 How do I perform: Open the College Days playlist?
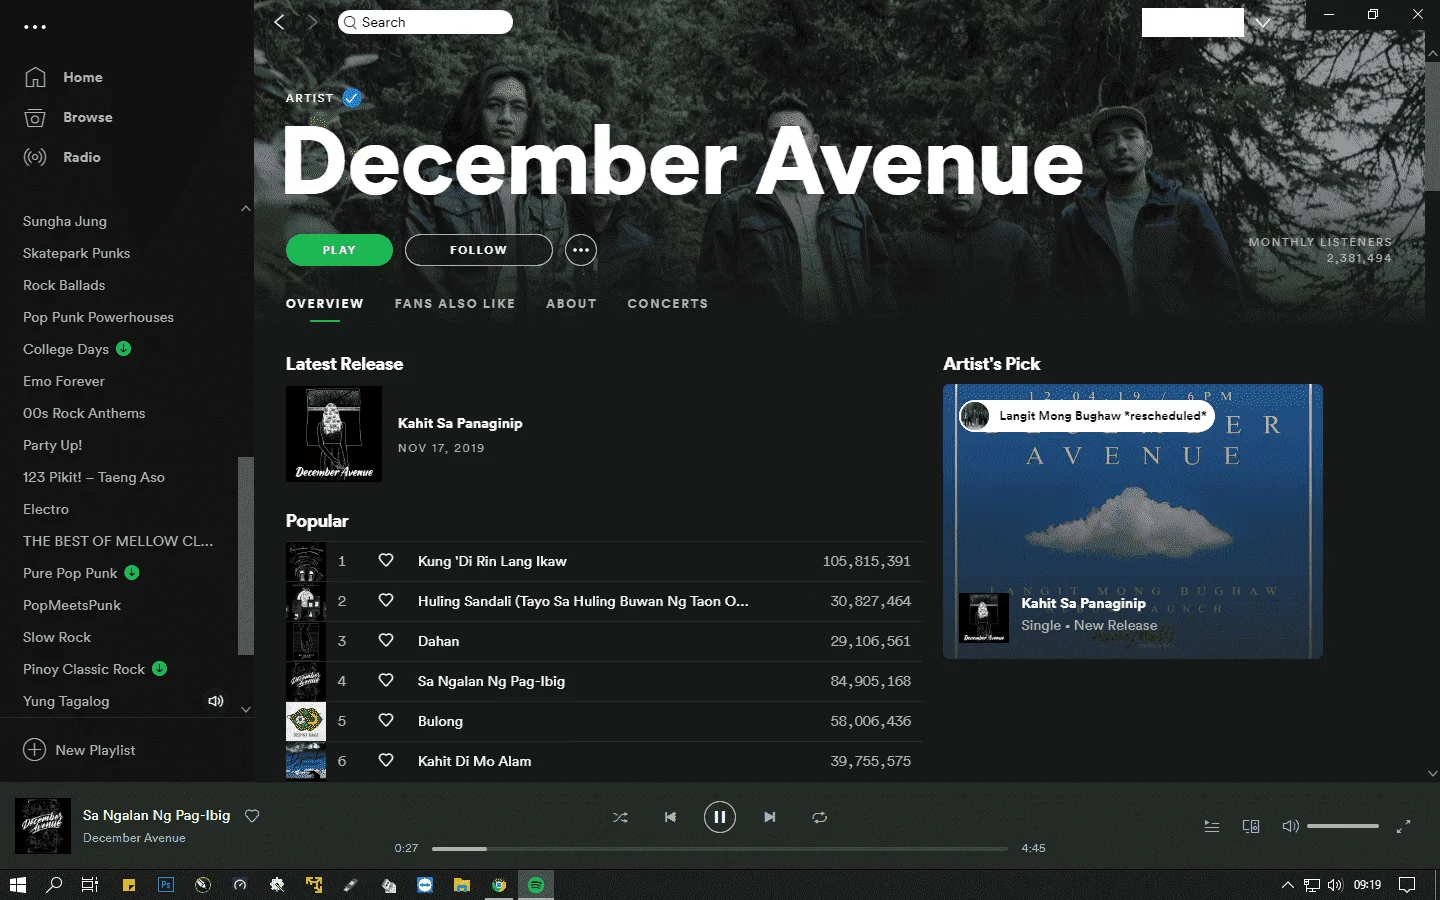tap(66, 349)
